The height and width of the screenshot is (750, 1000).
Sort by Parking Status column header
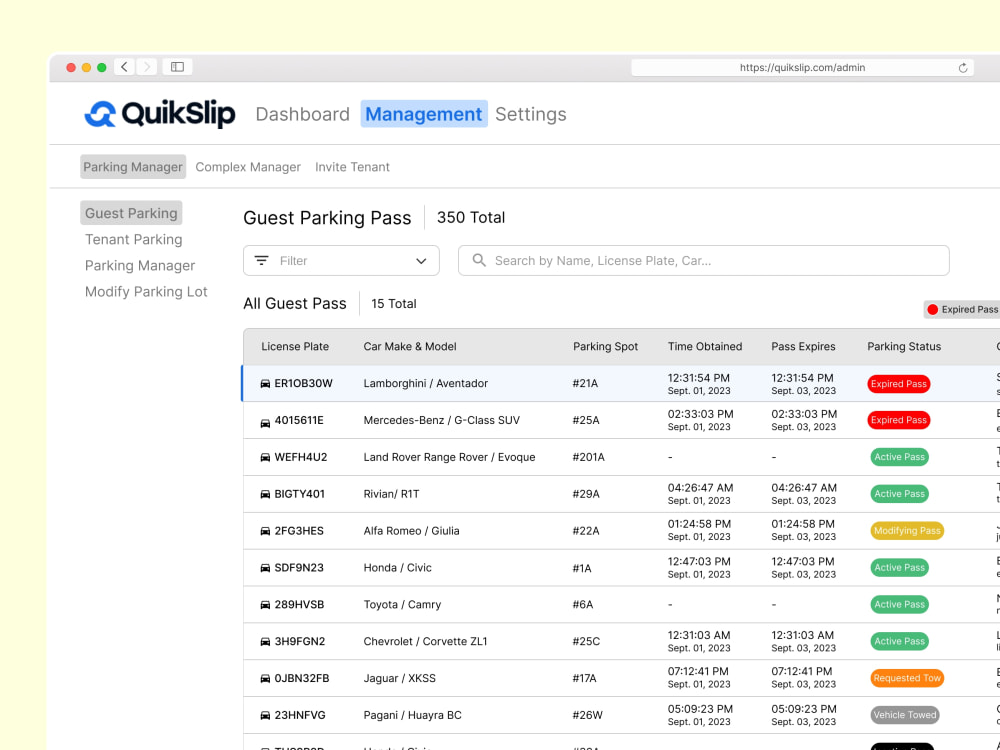pos(904,346)
